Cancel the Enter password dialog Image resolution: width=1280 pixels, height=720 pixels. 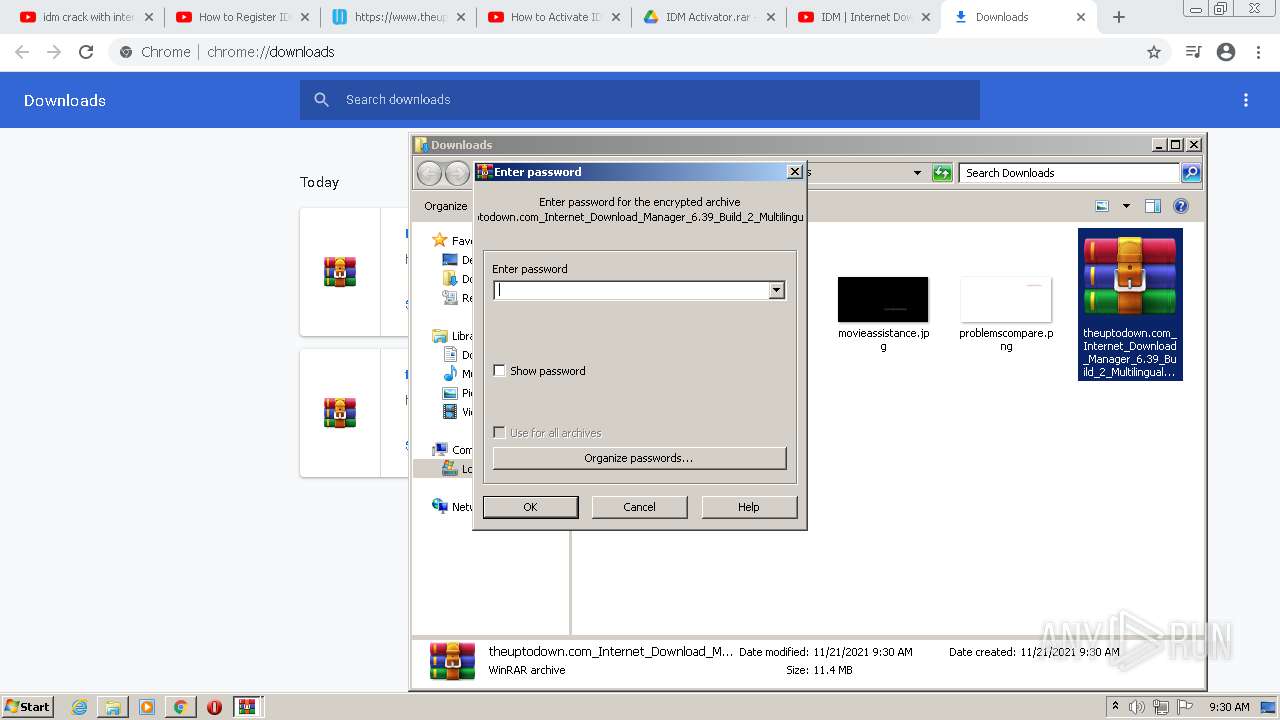(x=639, y=507)
